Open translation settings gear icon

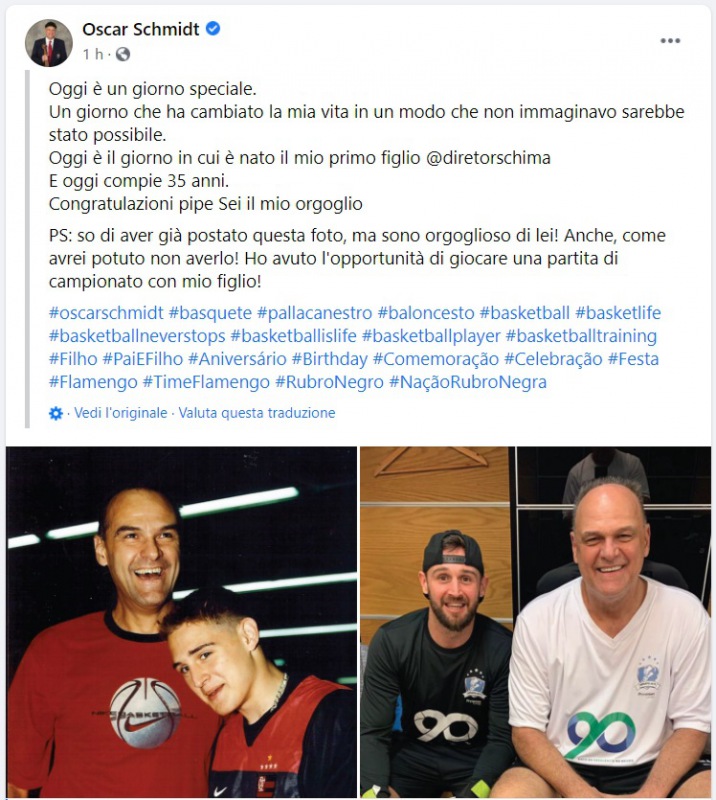point(56,413)
